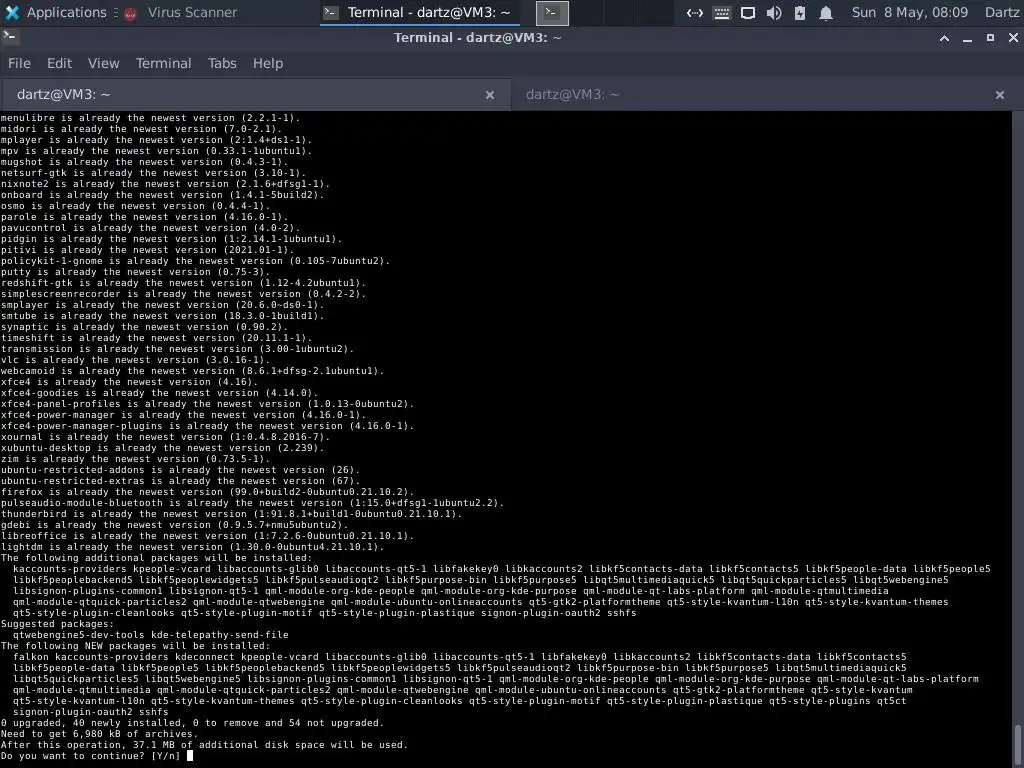
Task: Open the Edit menu
Action: [59, 63]
